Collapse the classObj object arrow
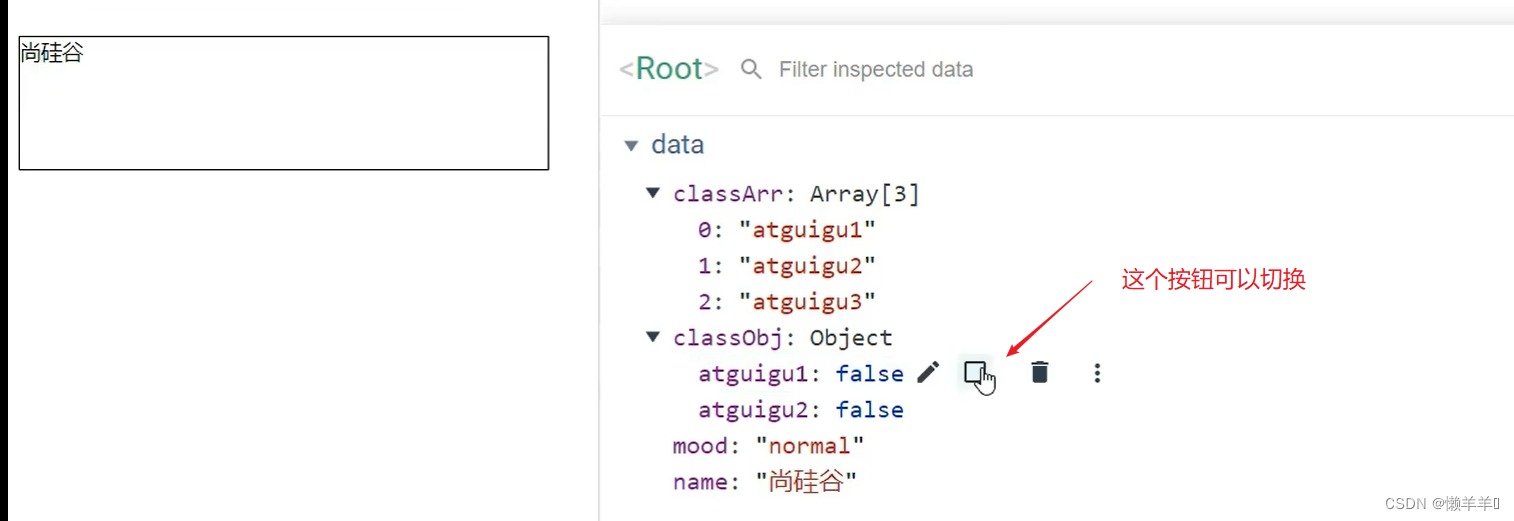 point(653,337)
